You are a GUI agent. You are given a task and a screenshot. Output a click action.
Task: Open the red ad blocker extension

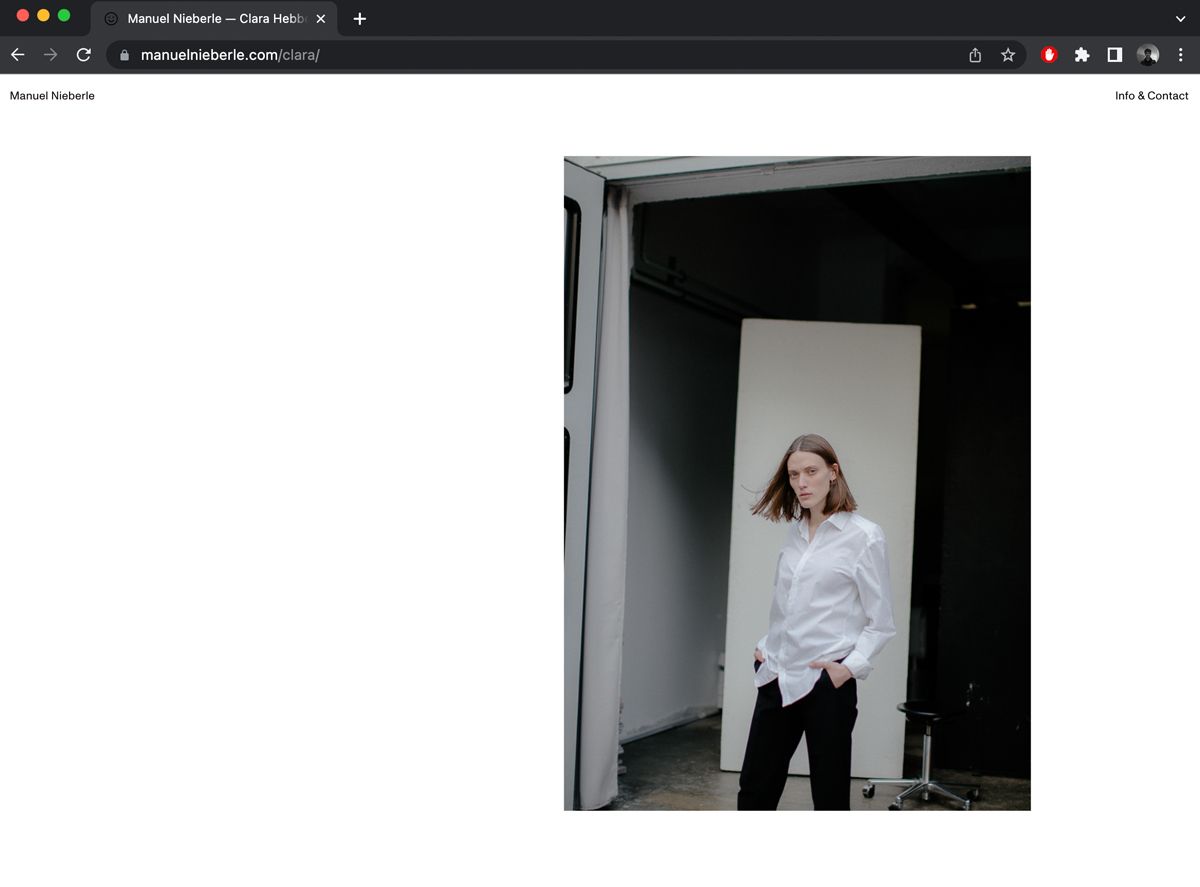click(1049, 55)
